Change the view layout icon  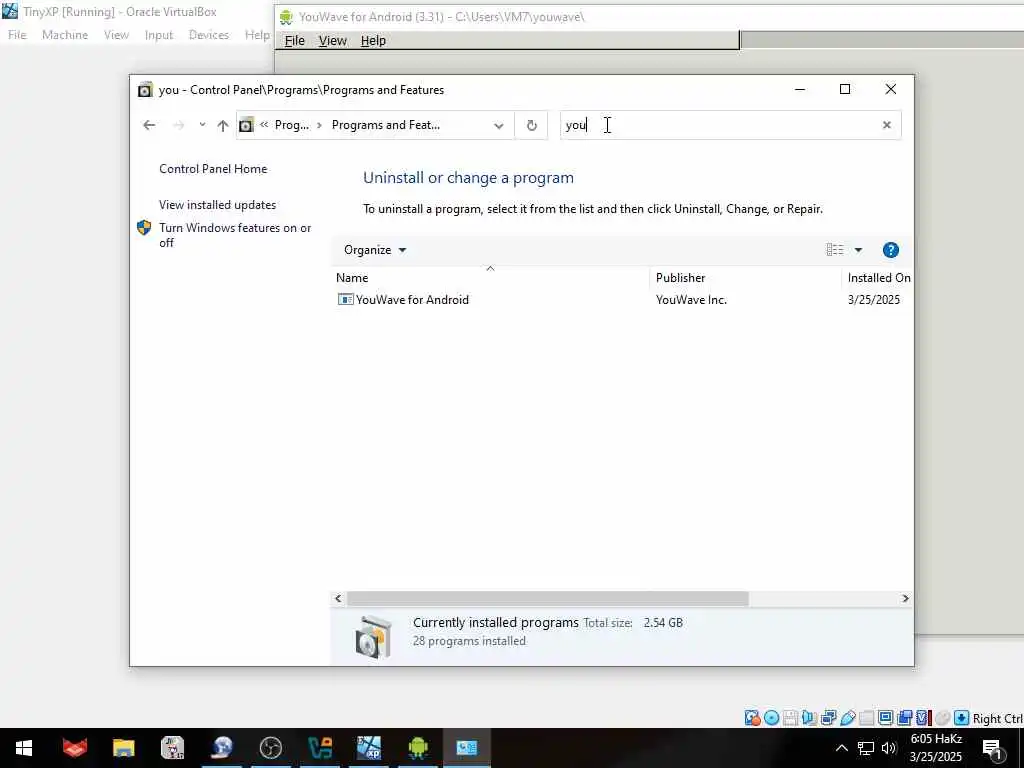pos(835,250)
